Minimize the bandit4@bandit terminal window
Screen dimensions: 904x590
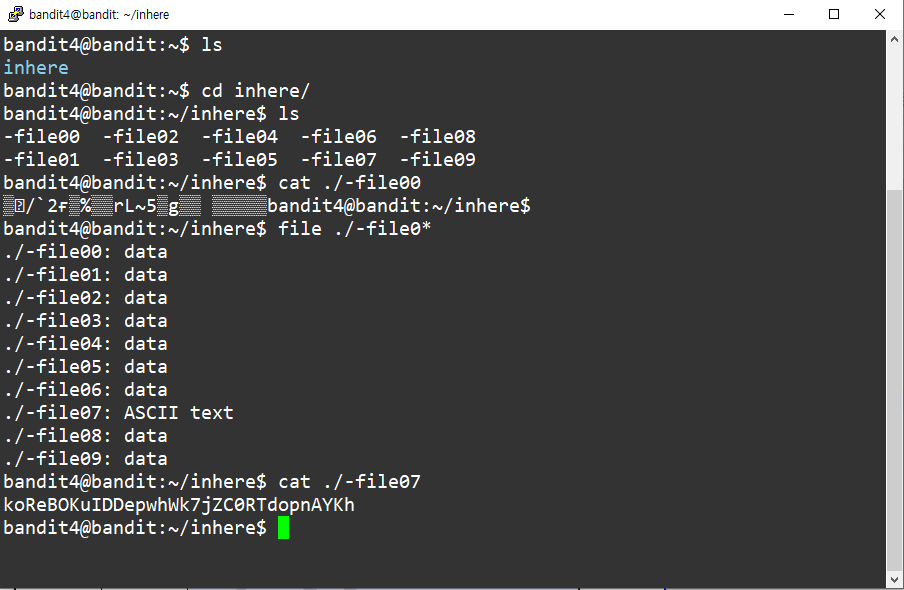789,14
